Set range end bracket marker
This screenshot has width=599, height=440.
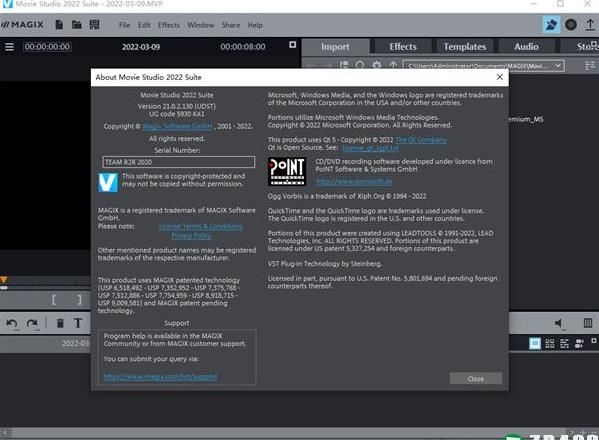click(79, 300)
